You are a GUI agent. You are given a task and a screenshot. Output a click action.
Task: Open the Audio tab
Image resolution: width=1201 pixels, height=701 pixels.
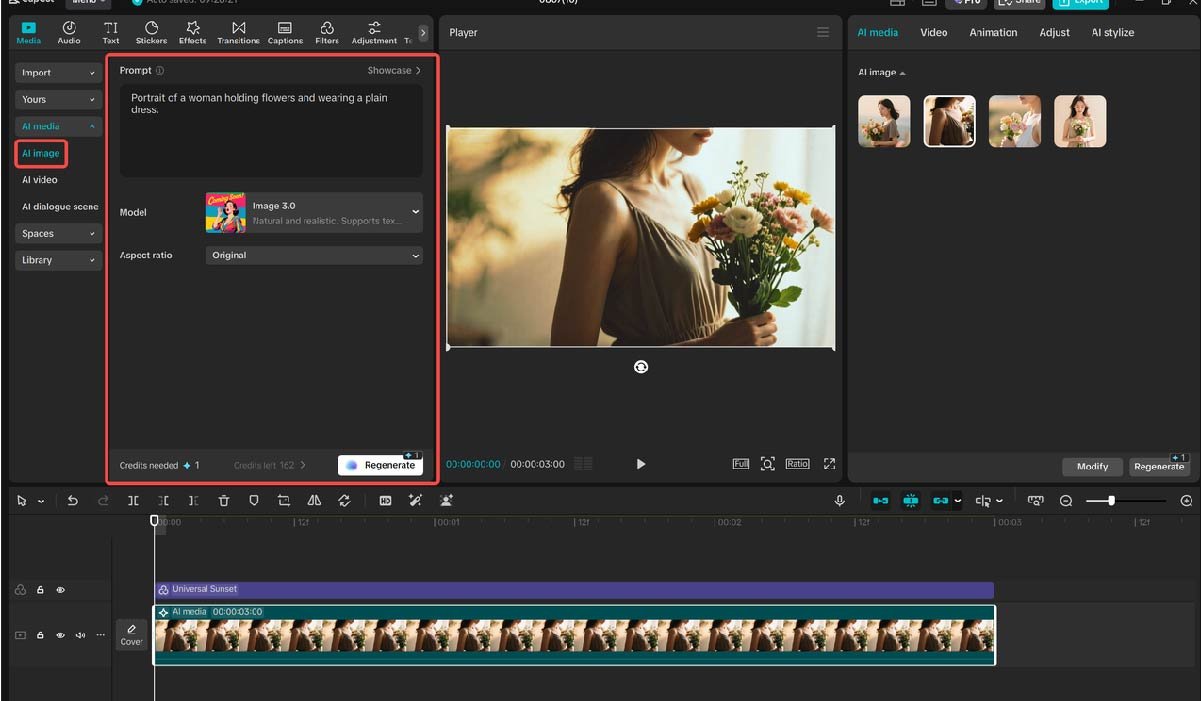(69, 33)
